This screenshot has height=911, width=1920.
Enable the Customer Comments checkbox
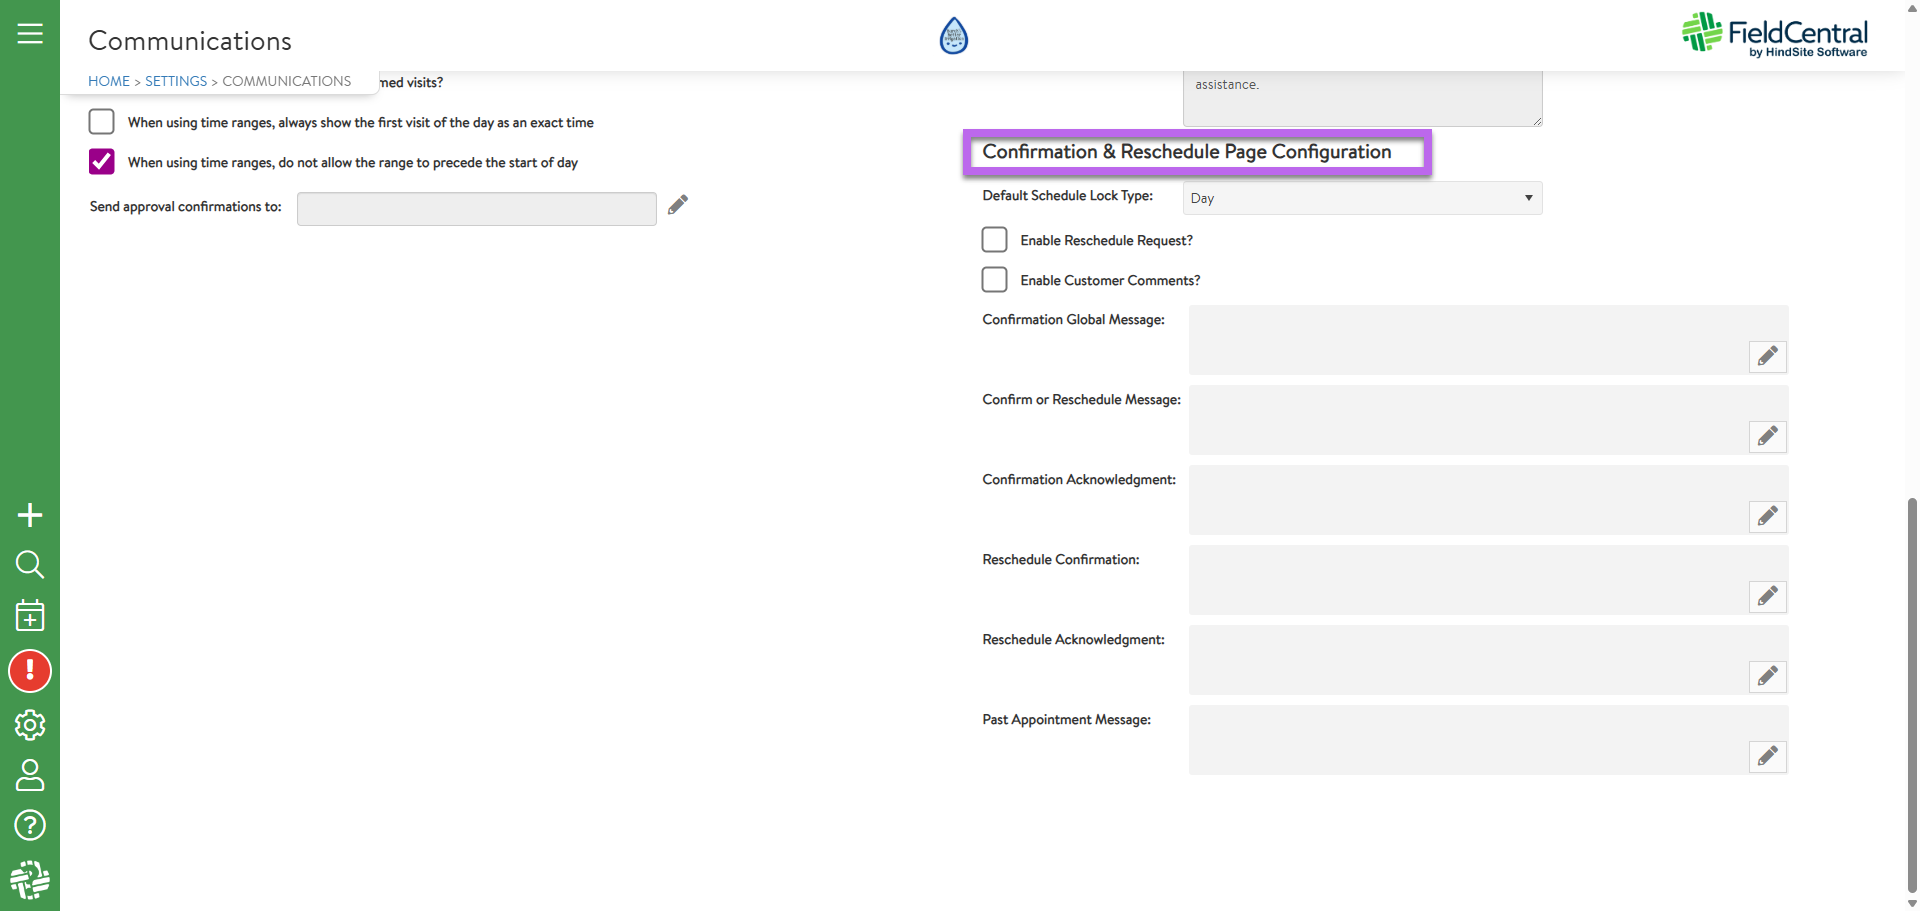click(x=994, y=280)
